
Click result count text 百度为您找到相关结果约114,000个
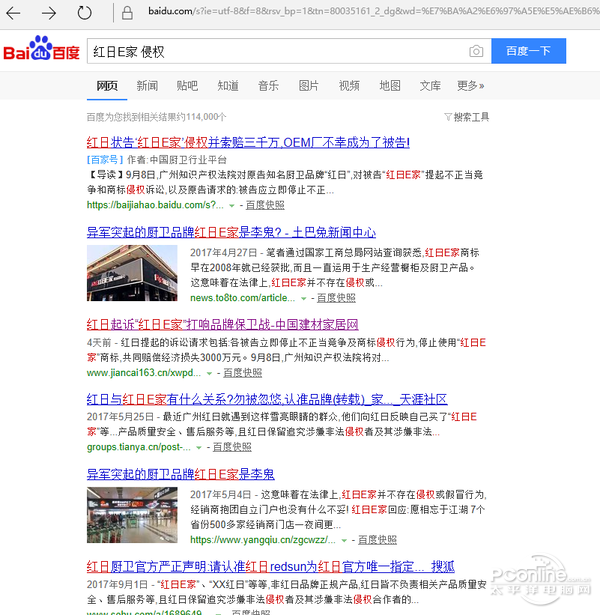tap(156, 117)
